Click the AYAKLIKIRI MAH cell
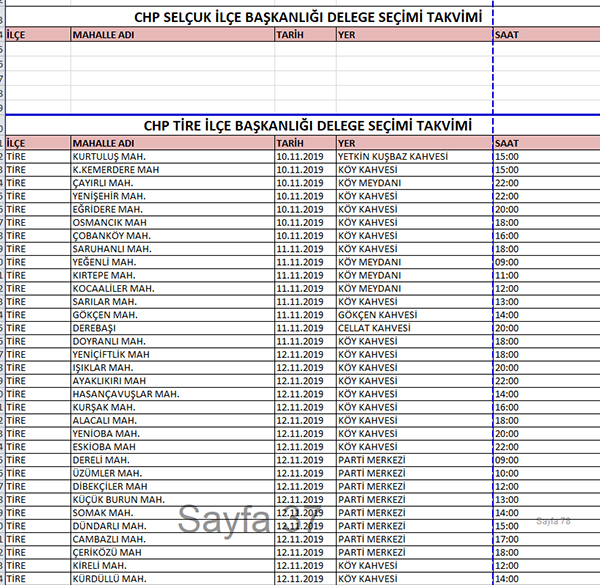The width and height of the screenshot is (600, 585). coord(173,381)
